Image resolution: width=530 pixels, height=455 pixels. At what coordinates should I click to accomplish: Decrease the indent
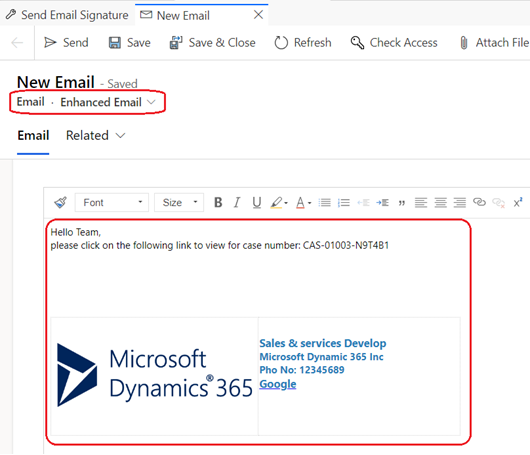[363, 202]
